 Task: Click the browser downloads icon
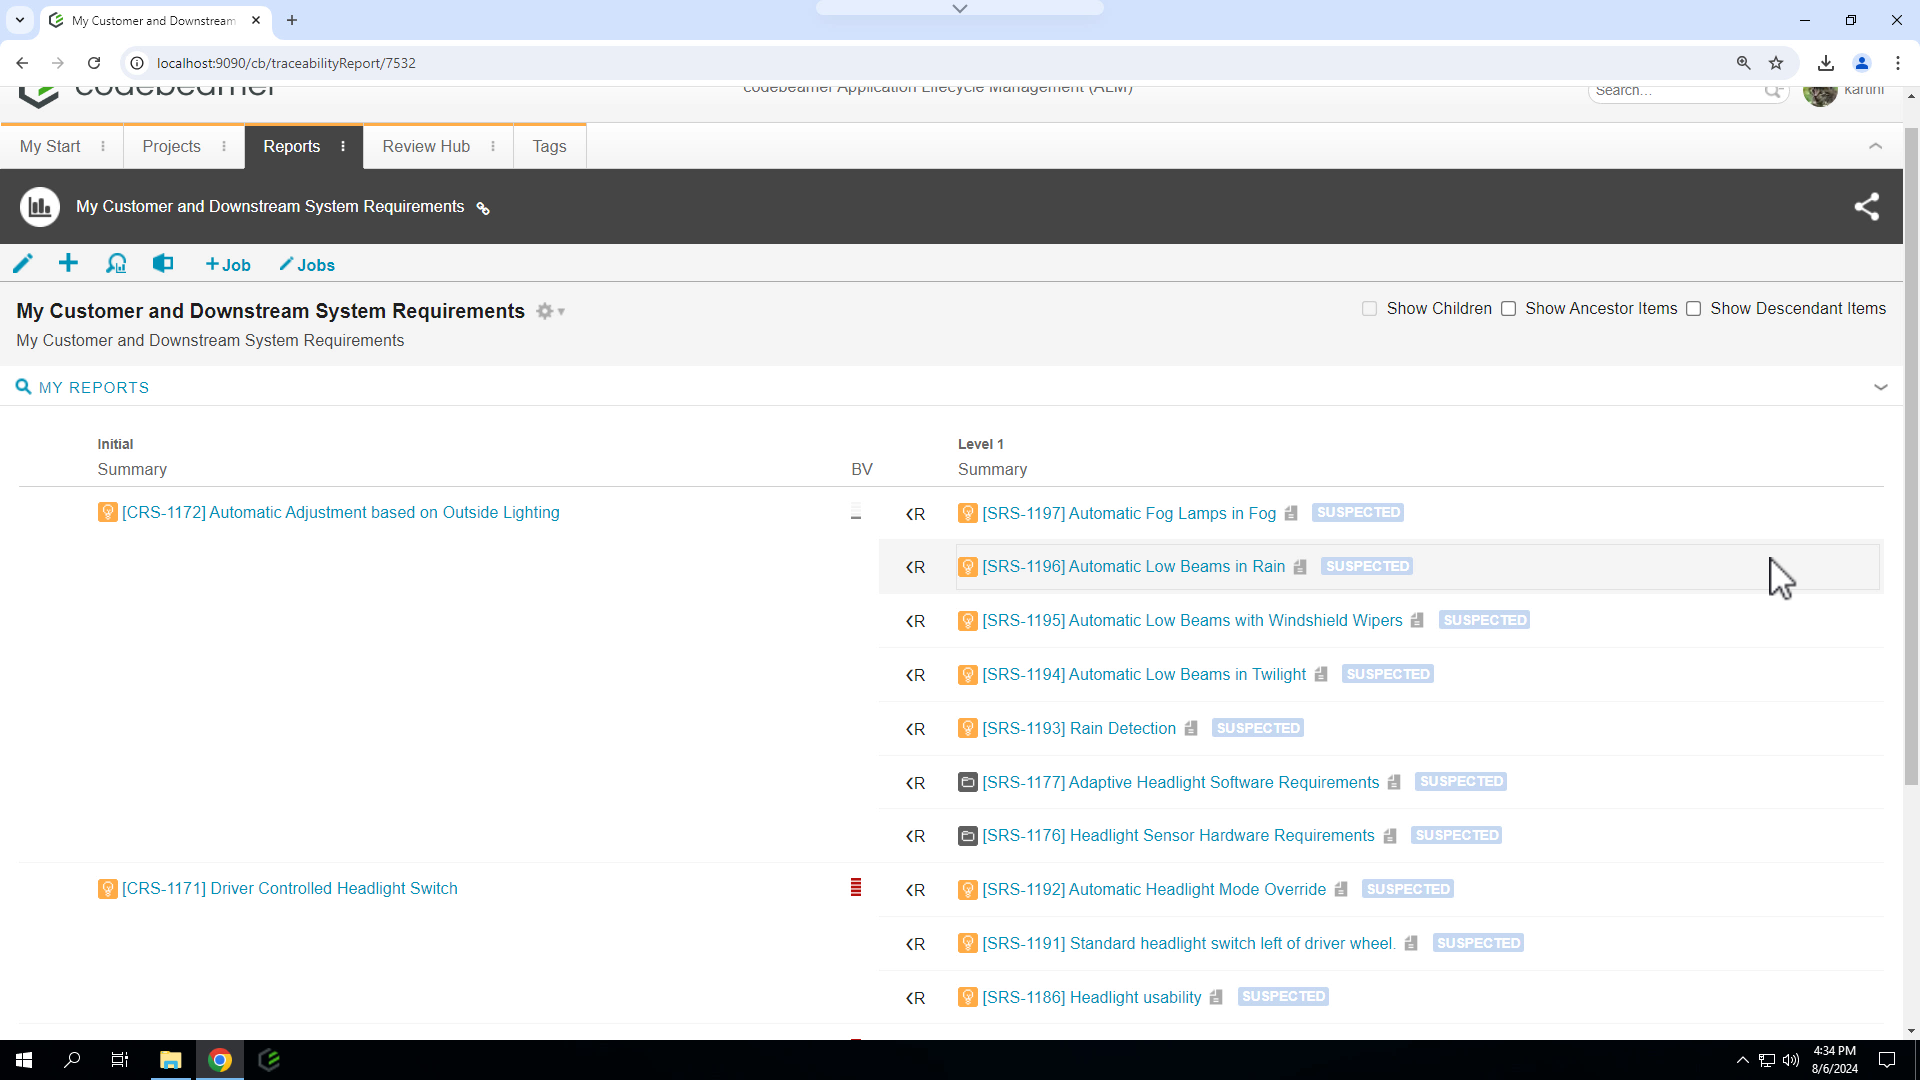[1826, 63]
